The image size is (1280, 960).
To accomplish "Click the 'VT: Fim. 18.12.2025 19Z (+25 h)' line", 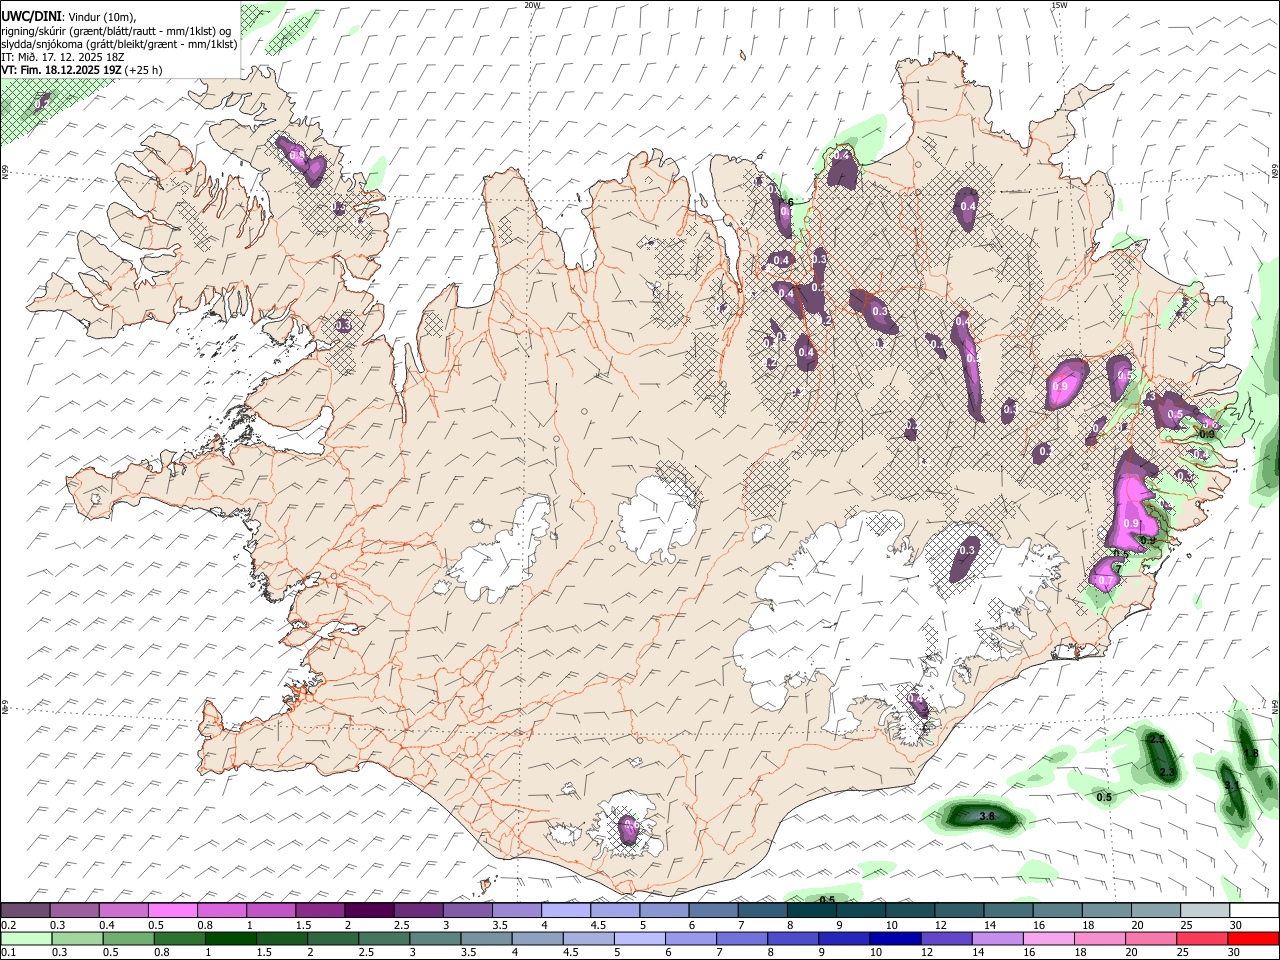I will coord(82,70).
